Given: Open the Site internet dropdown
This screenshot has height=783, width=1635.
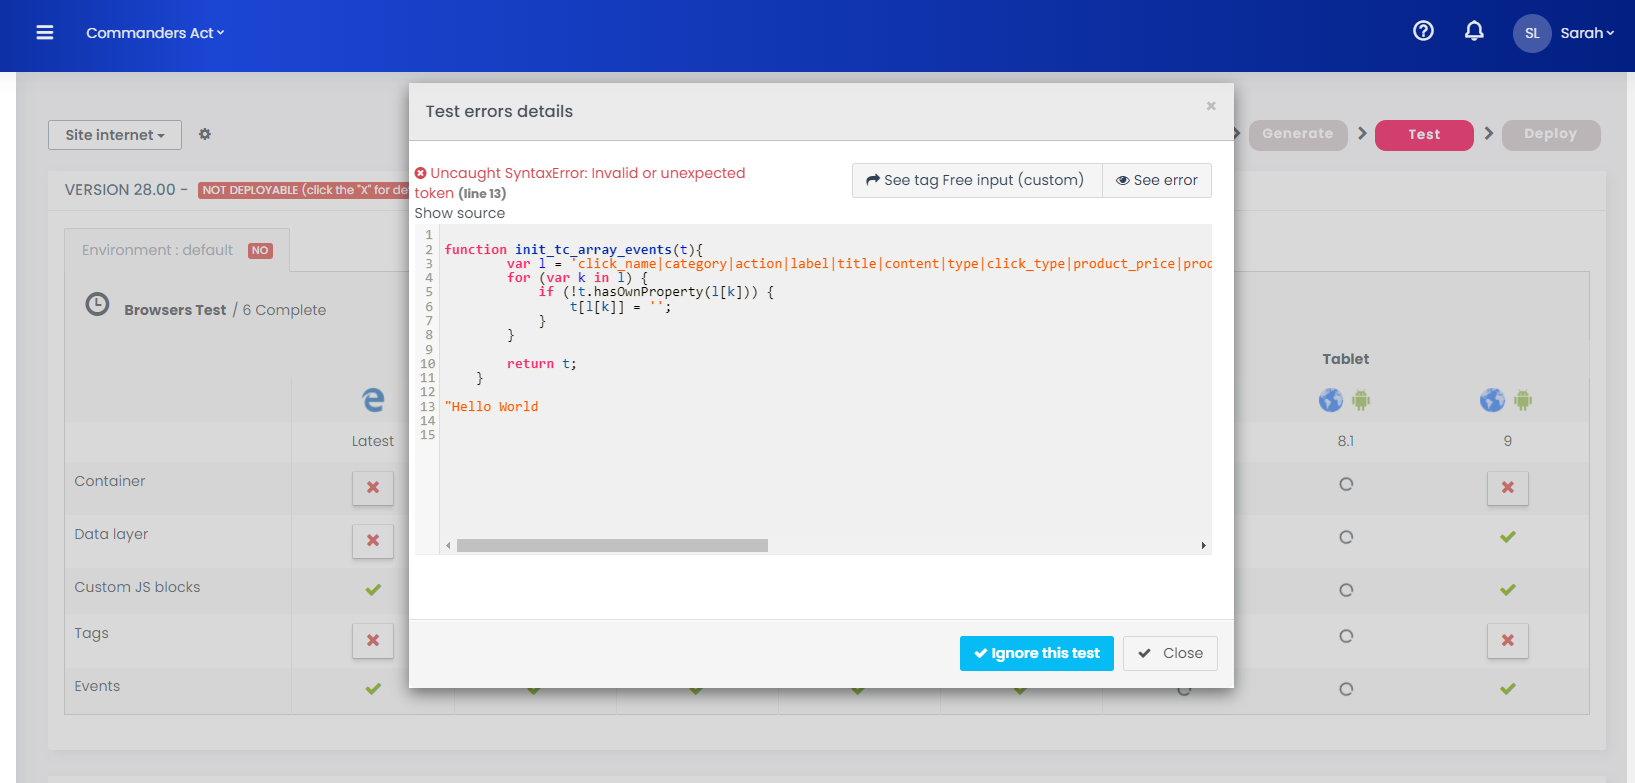Looking at the screenshot, I should [x=115, y=135].
